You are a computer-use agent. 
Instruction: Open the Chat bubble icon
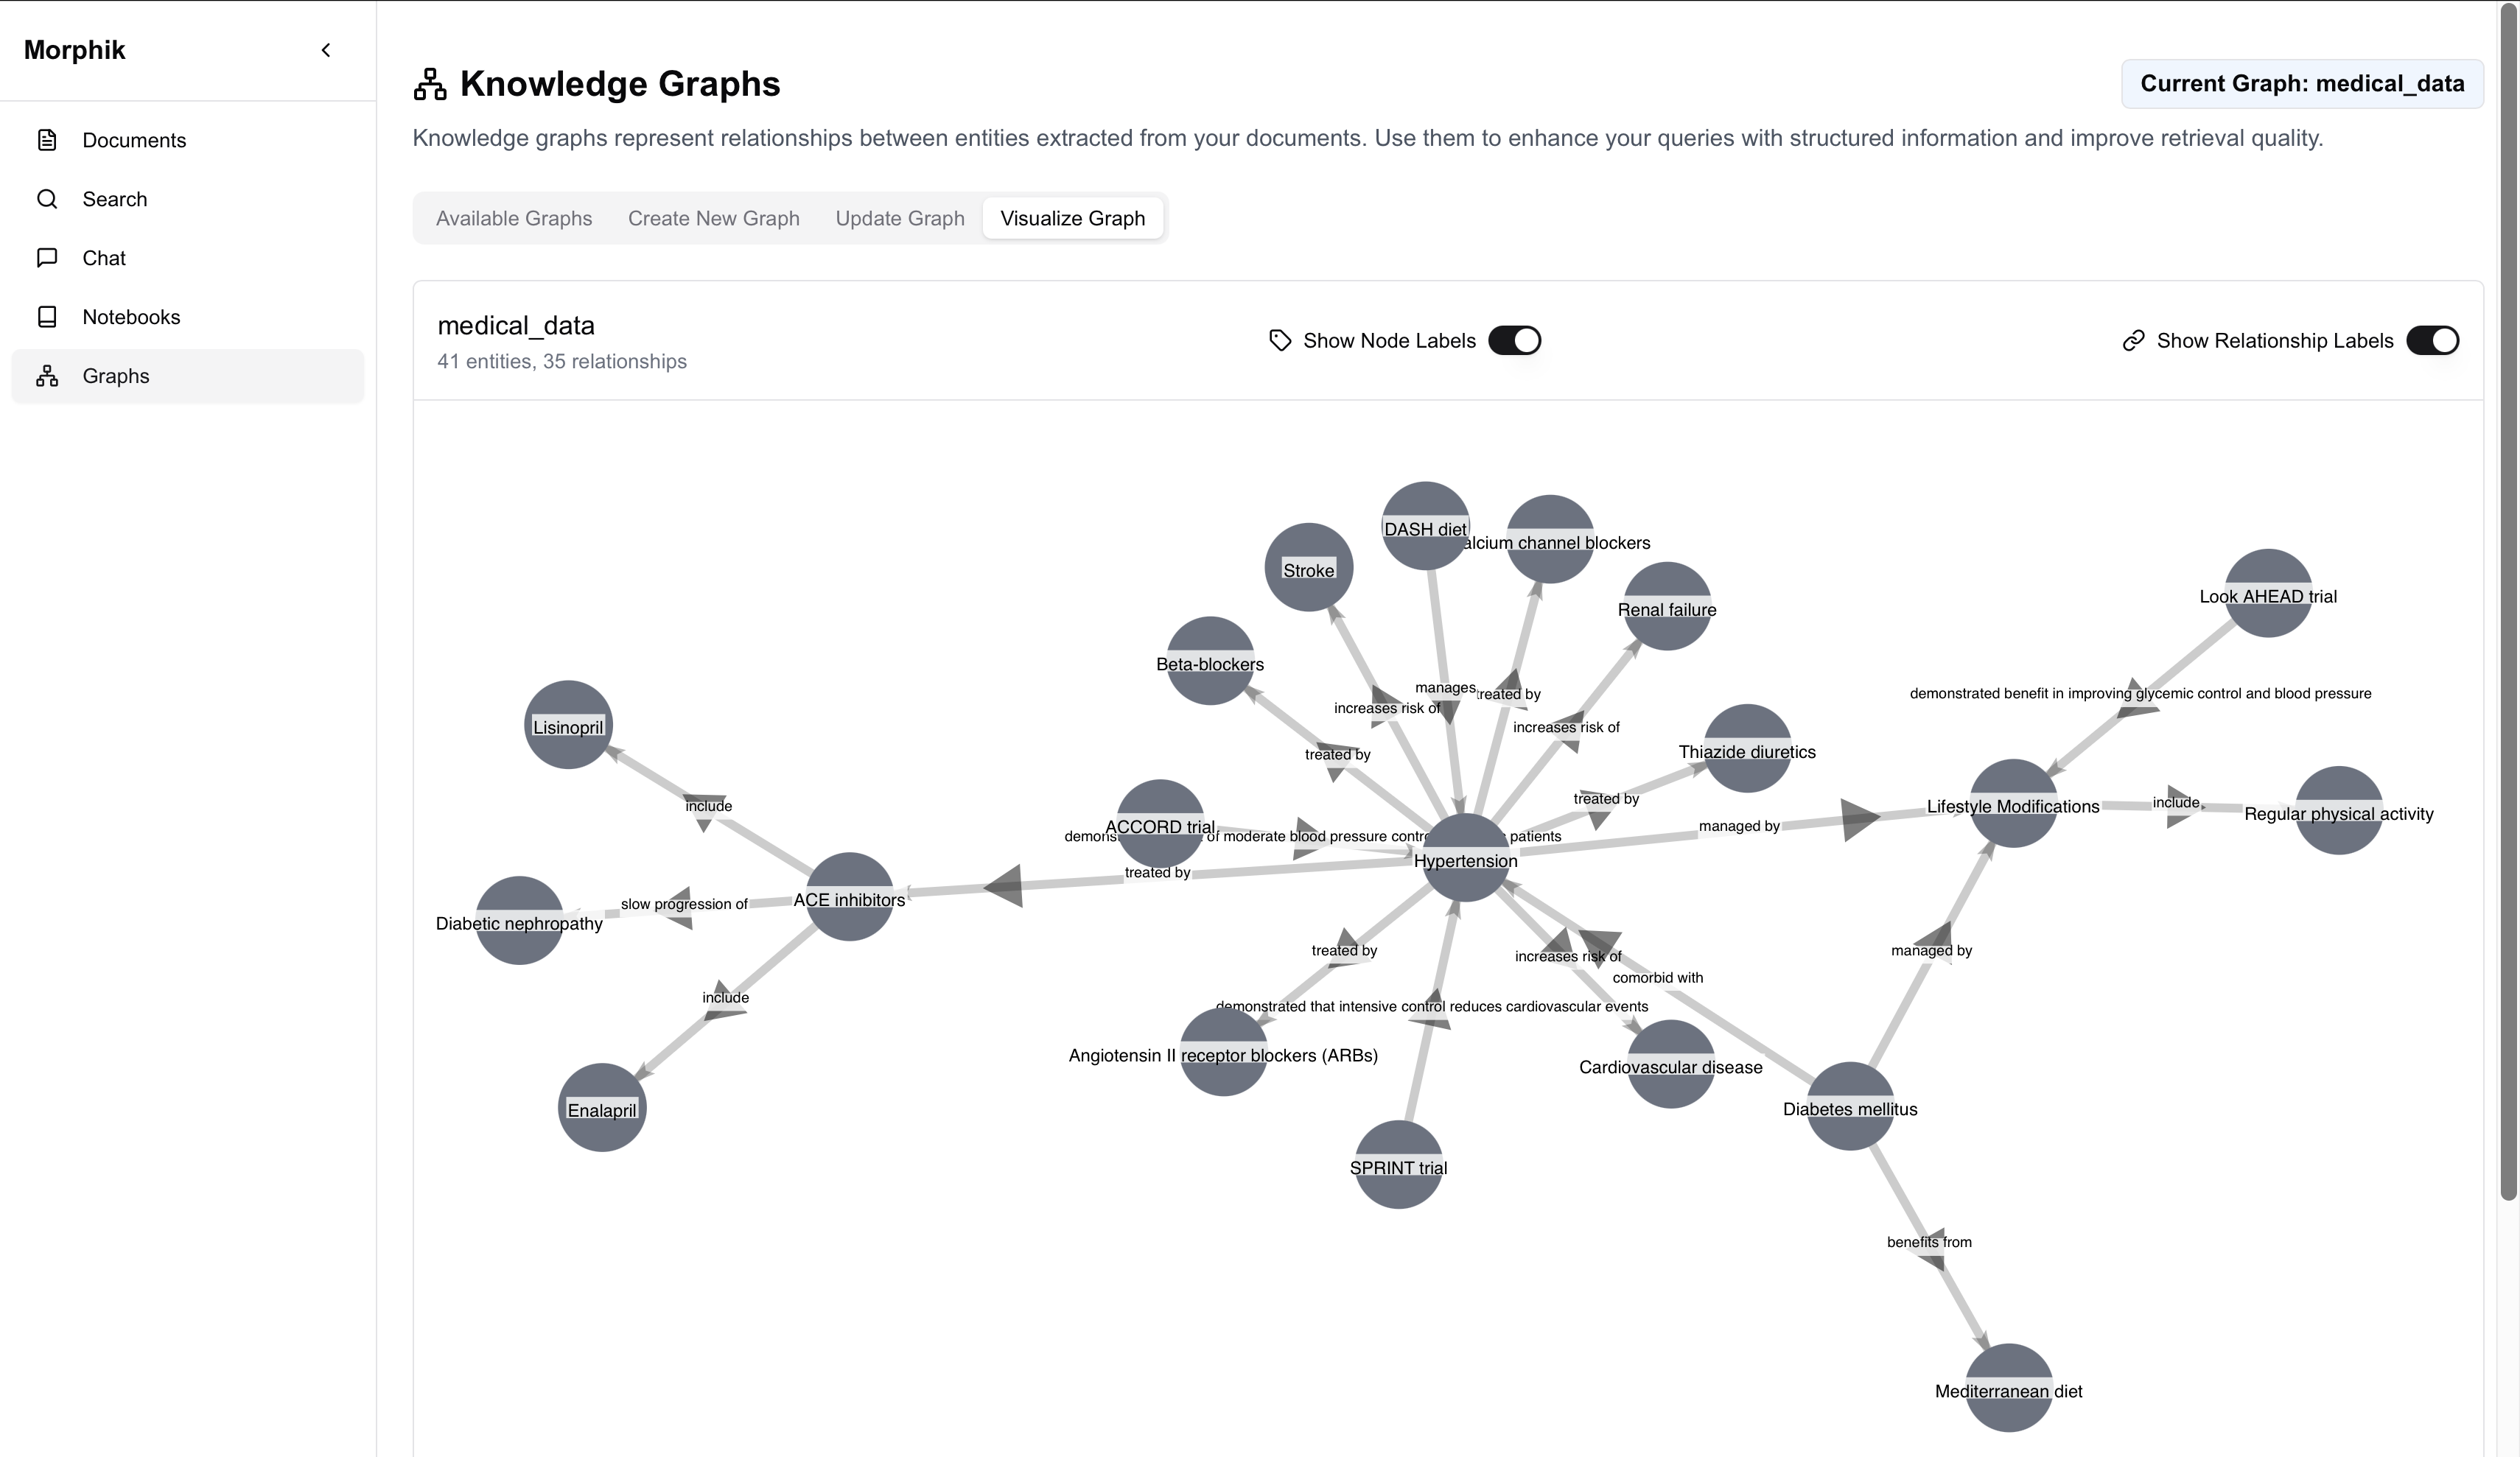click(47, 257)
